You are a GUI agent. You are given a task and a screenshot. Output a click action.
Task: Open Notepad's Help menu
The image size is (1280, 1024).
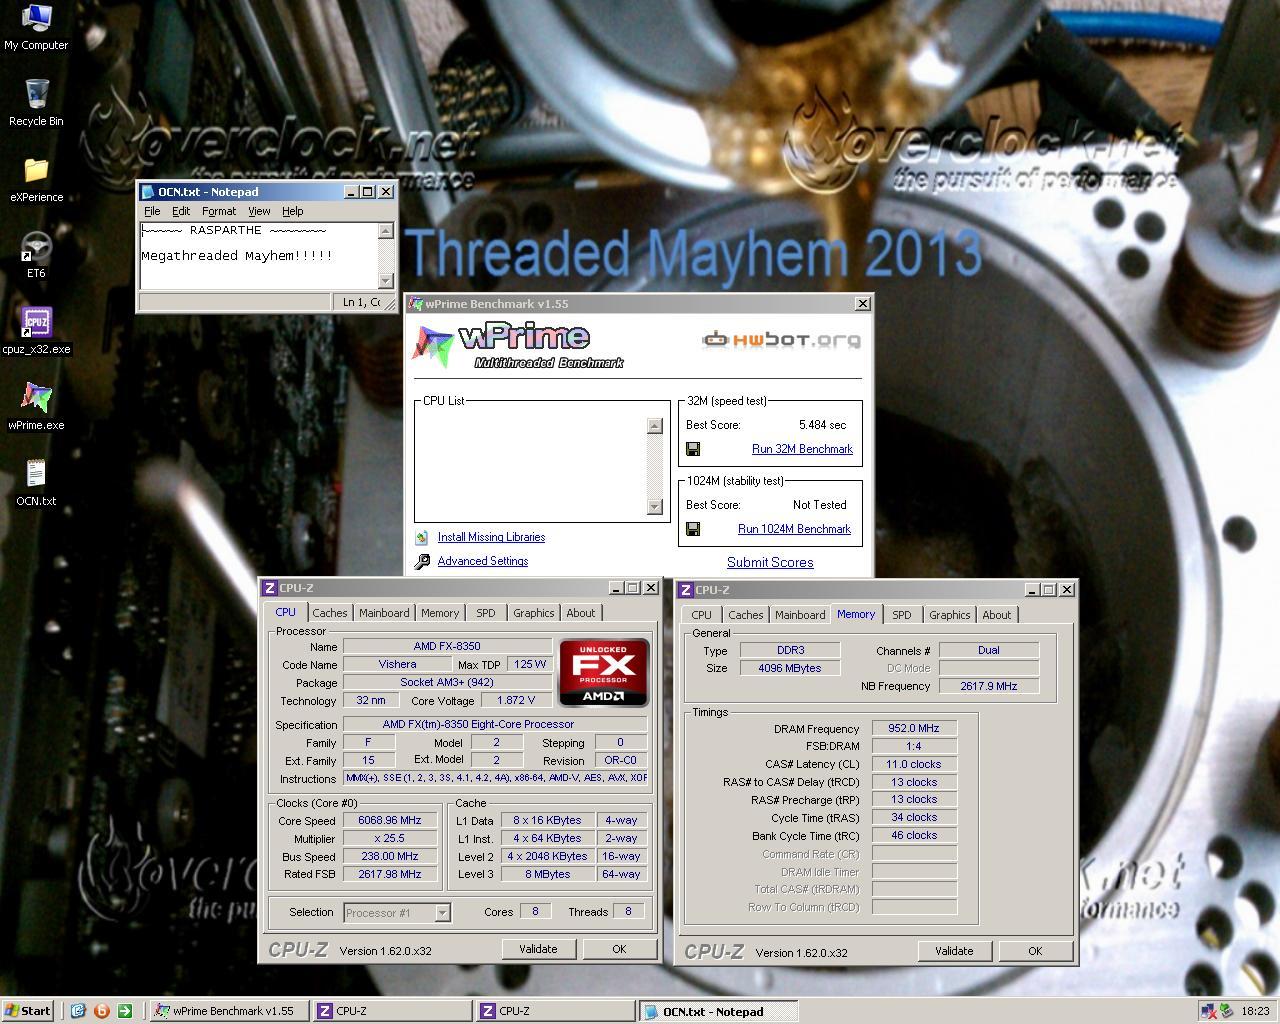coord(292,211)
